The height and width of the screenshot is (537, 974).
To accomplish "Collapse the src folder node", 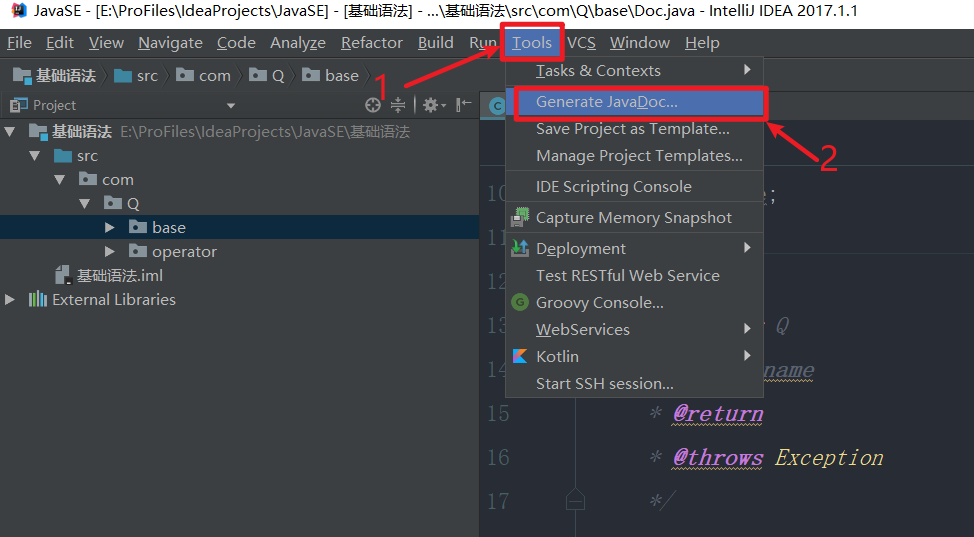I will click(x=35, y=155).
